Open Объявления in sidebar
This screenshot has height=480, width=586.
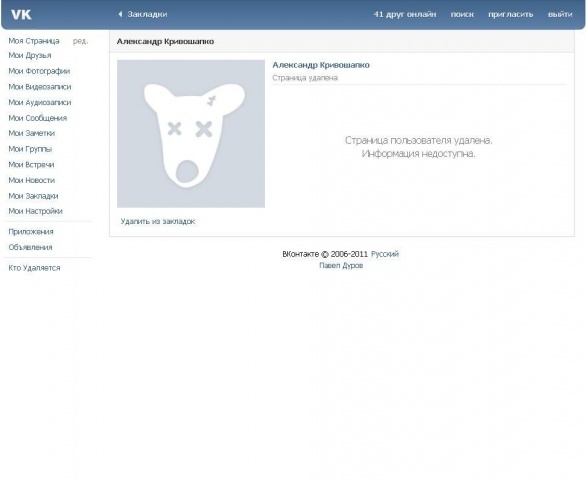pos(30,247)
